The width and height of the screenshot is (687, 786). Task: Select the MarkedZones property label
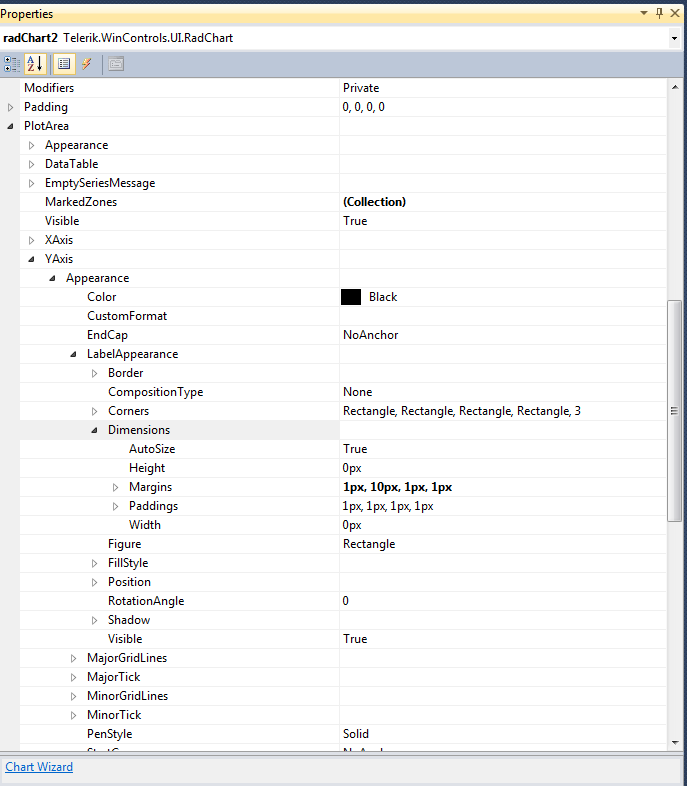[81, 202]
